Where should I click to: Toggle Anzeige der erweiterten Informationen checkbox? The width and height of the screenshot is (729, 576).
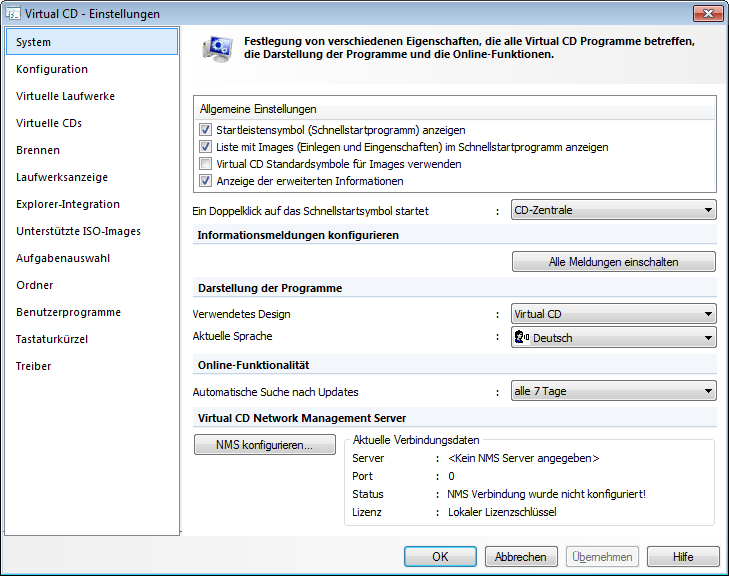tap(205, 181)
